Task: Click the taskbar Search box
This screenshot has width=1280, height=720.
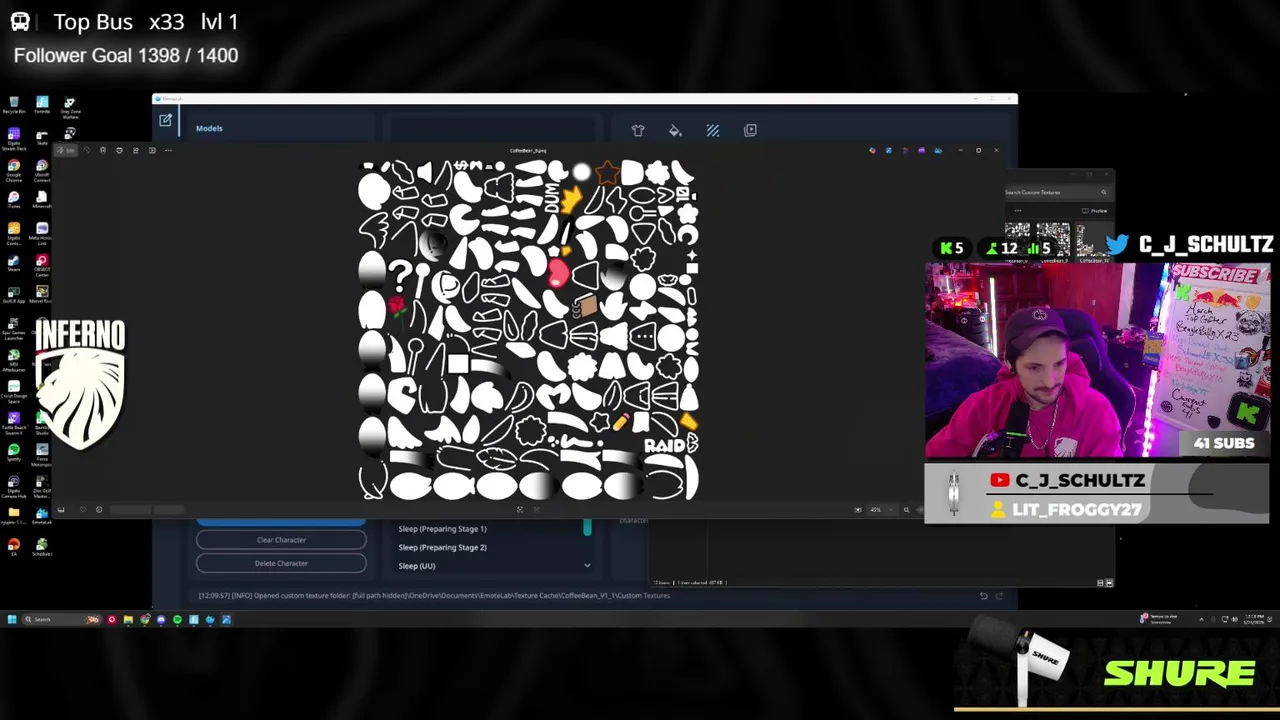Action: [60, 620]
